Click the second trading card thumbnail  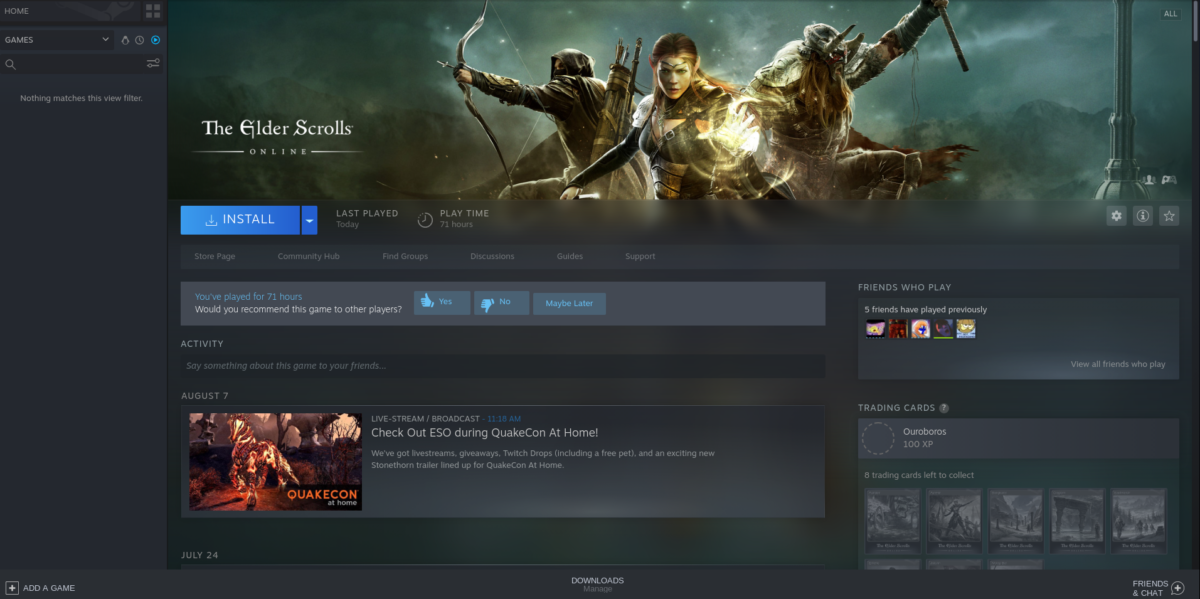tap(954, 520)
